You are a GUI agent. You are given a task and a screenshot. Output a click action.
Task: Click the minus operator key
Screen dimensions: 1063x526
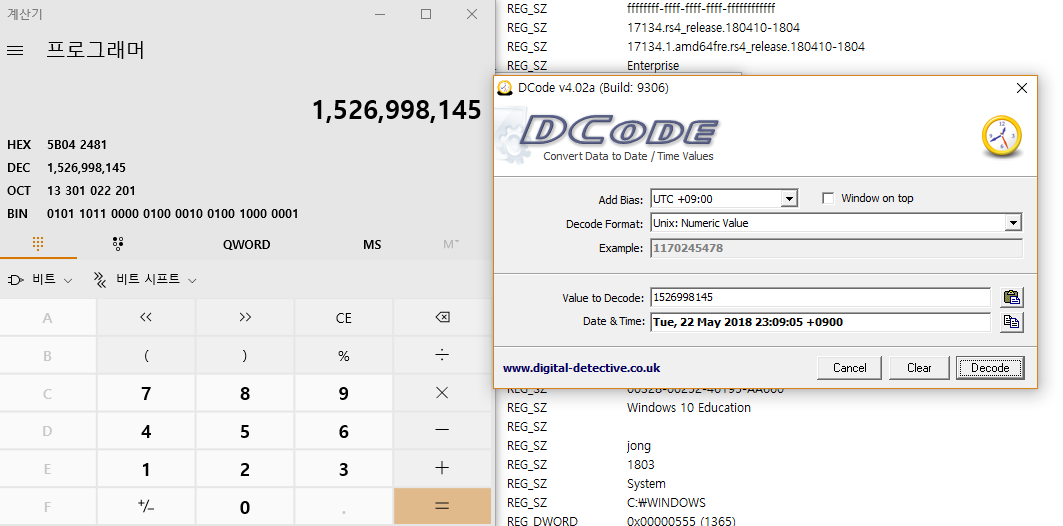click(x=442, y=430)
